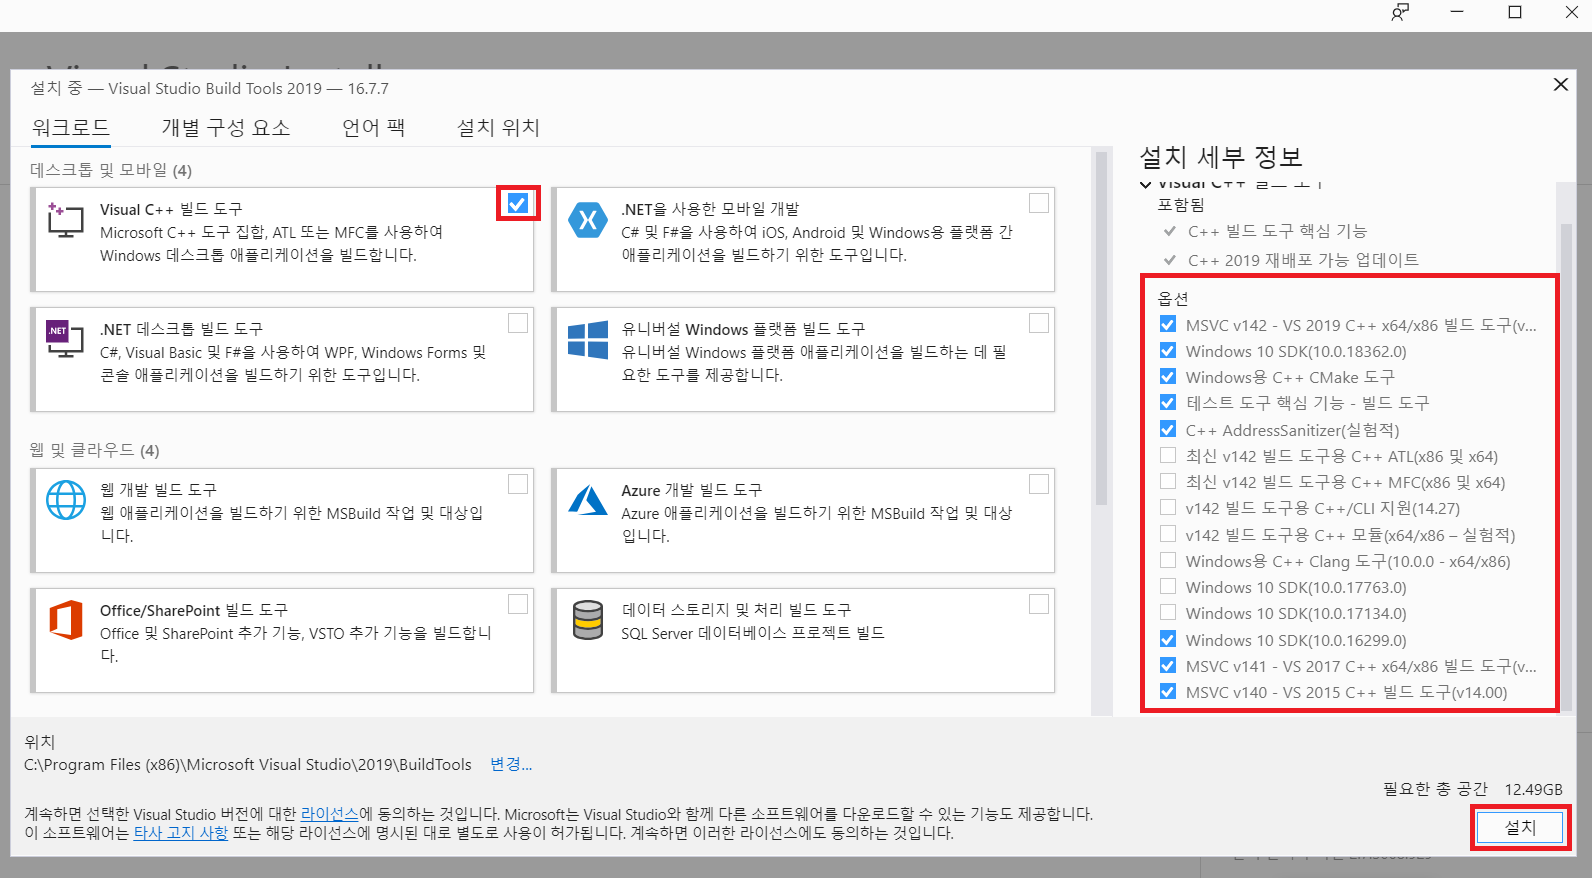Click the 데스크톱 및 모바일 (4) section header
Image resolution: width=1592 pixels, height=878 pixels.
111,170
